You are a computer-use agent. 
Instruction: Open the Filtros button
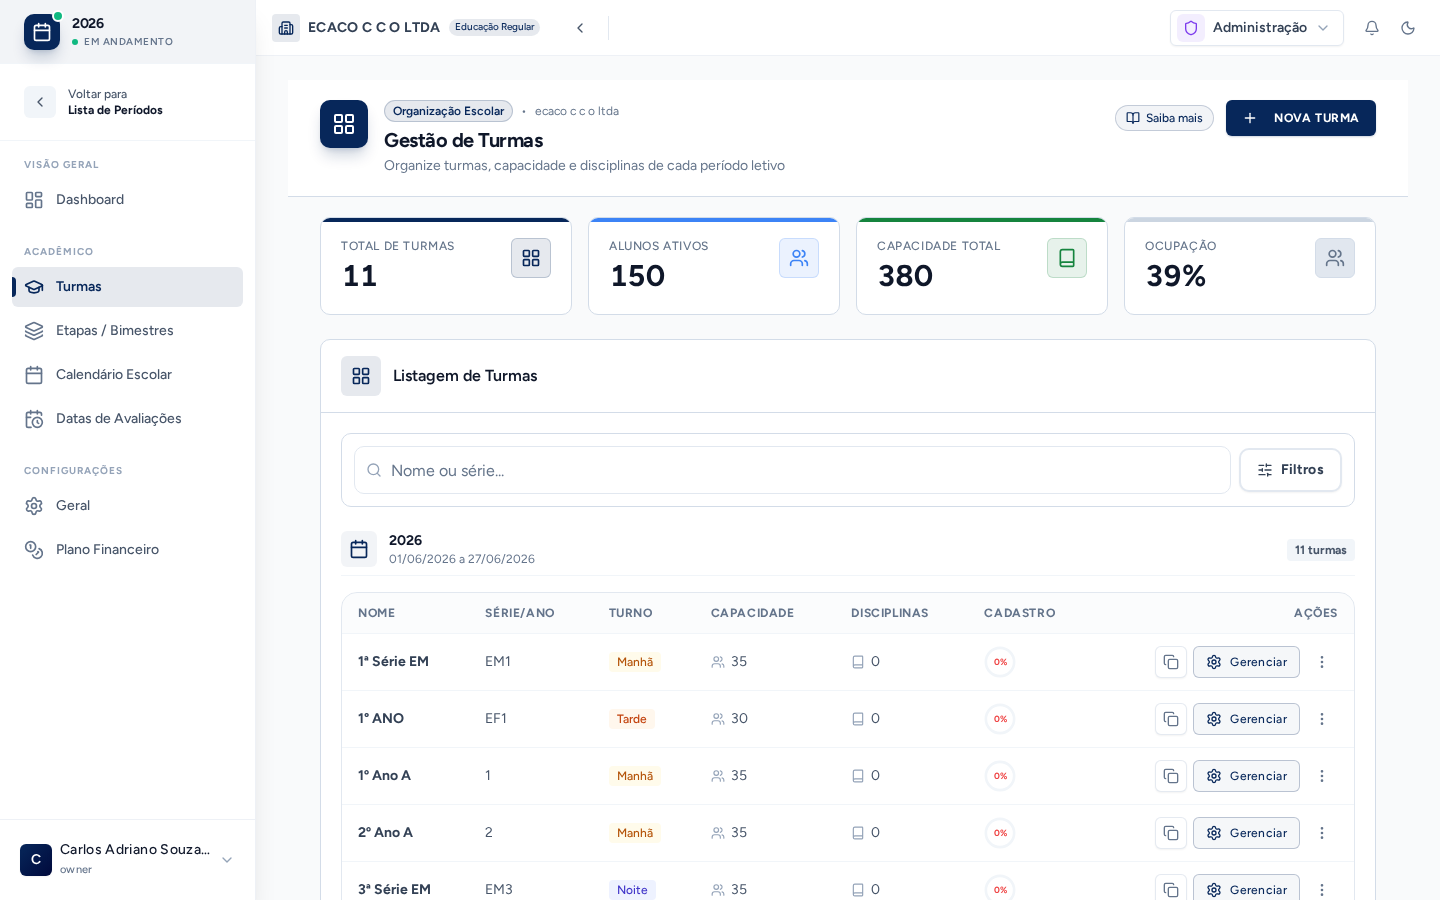[x=1290, y=470]
